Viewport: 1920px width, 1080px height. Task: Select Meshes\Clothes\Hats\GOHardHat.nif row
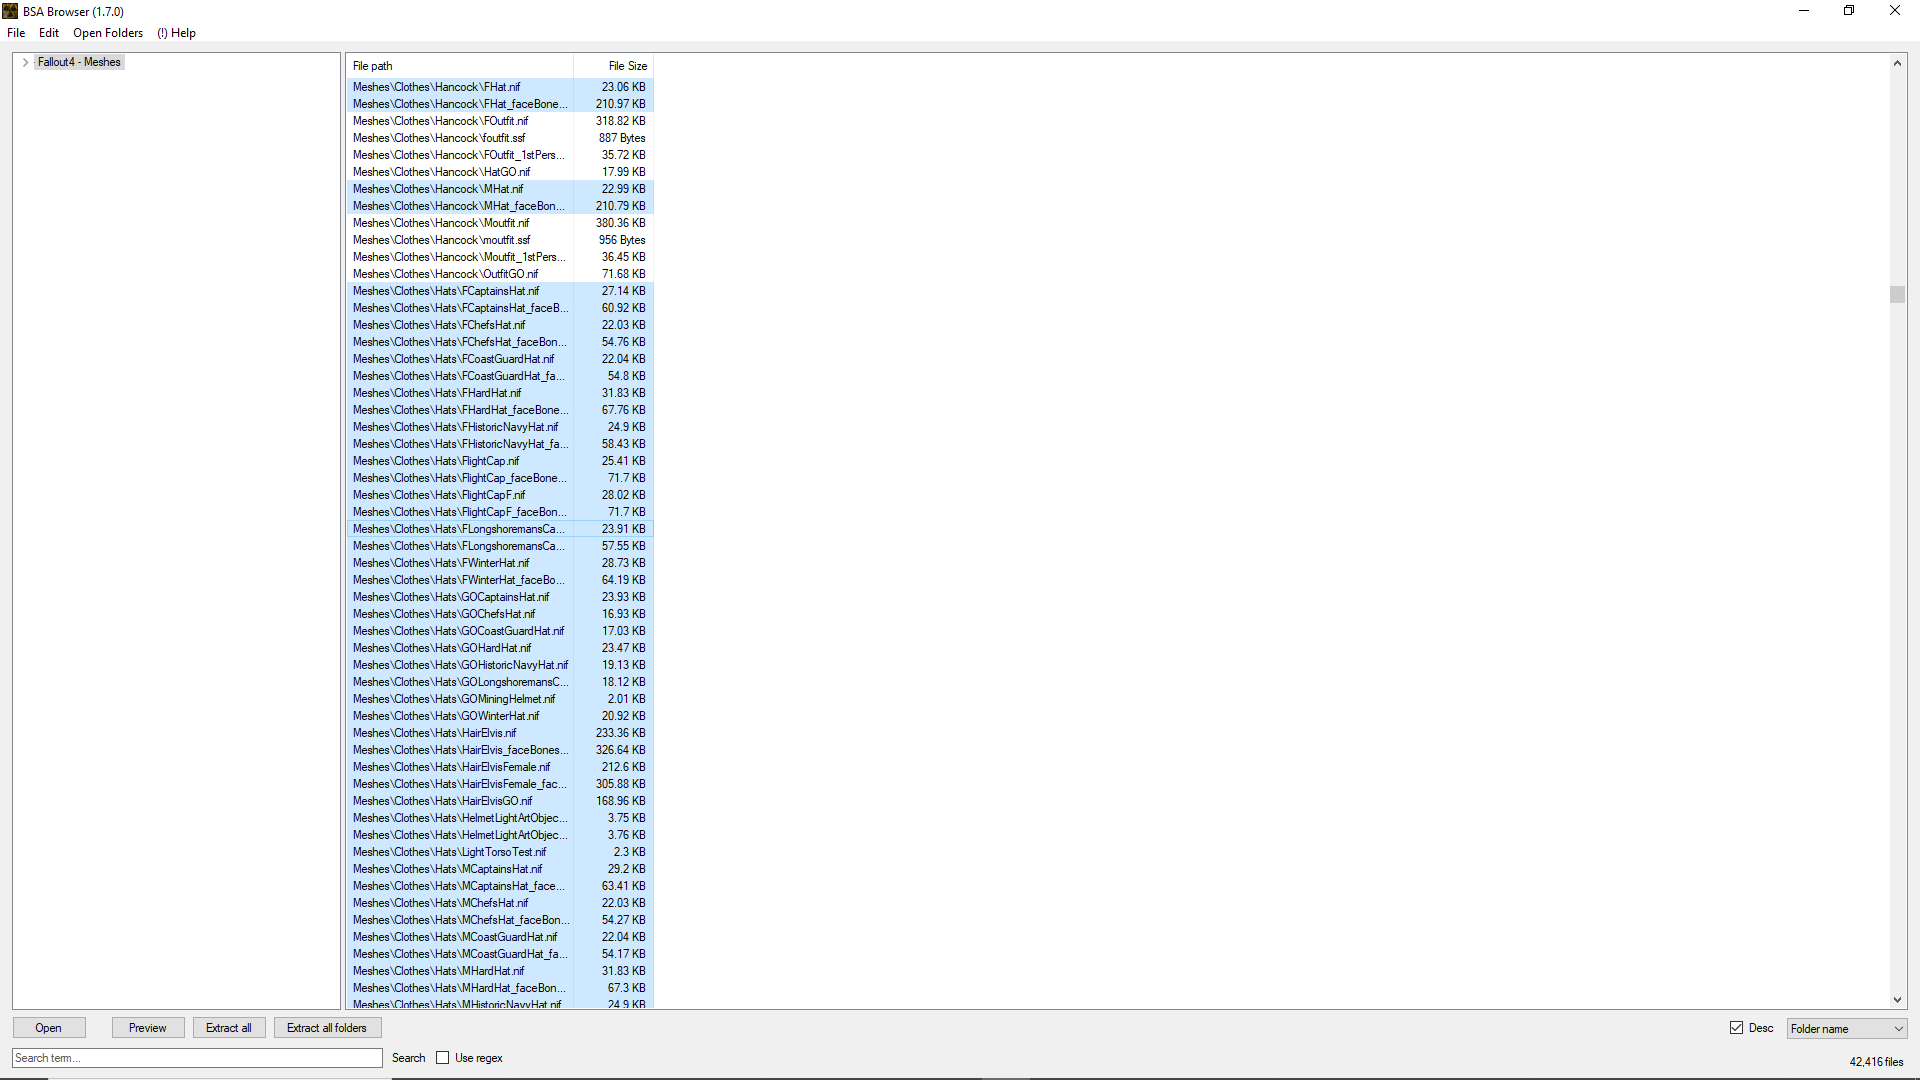point(500,648)
